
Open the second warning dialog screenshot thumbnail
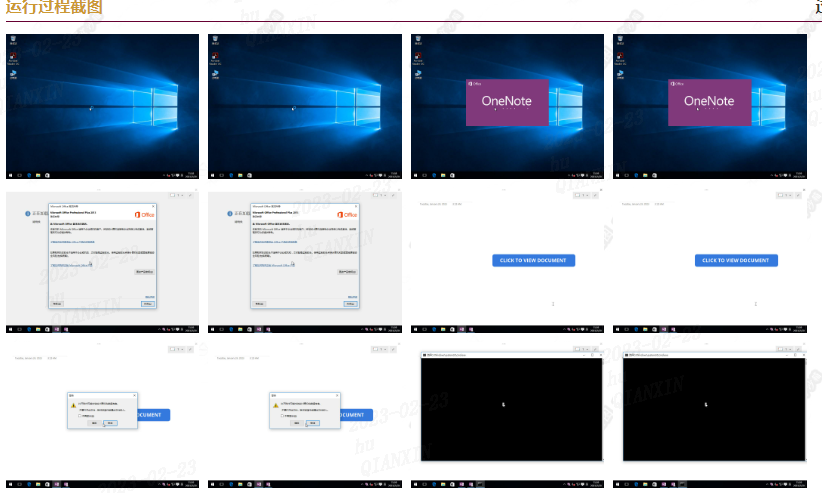click(305, 415)
